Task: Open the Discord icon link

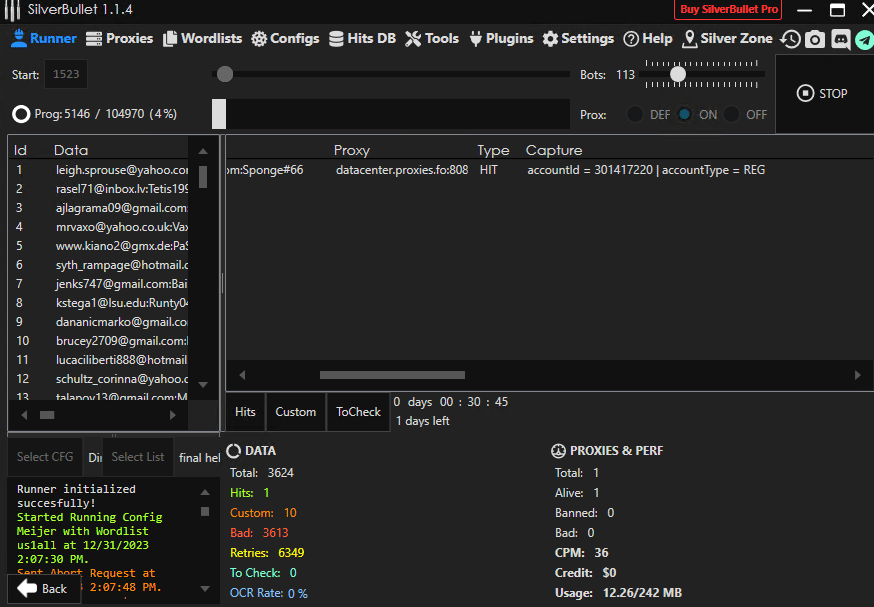Action: [x=841, y=39]
